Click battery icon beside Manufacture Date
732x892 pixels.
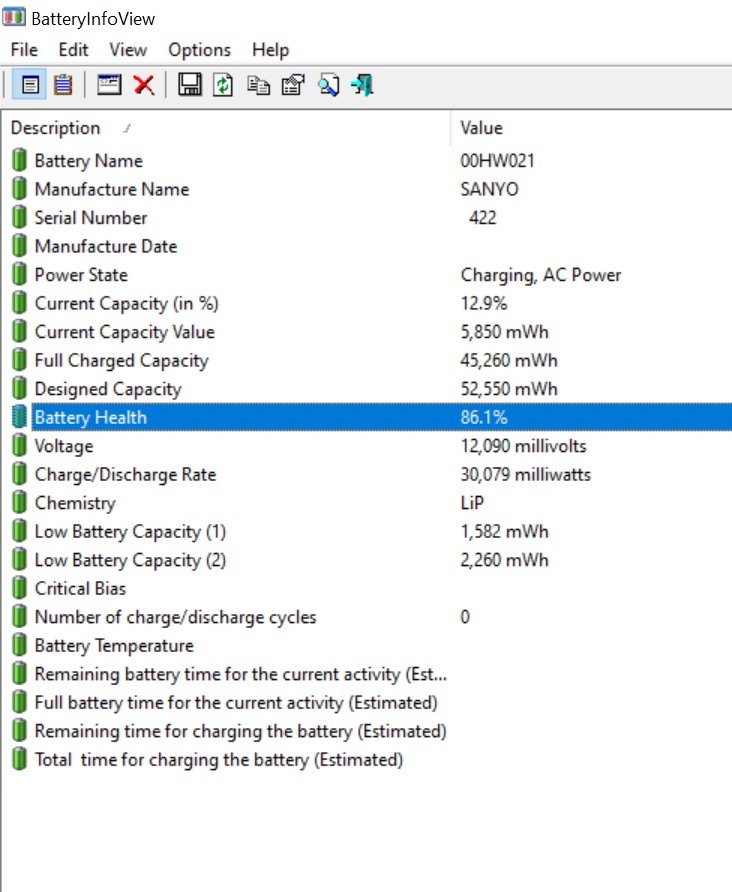[x=19, y=246]
